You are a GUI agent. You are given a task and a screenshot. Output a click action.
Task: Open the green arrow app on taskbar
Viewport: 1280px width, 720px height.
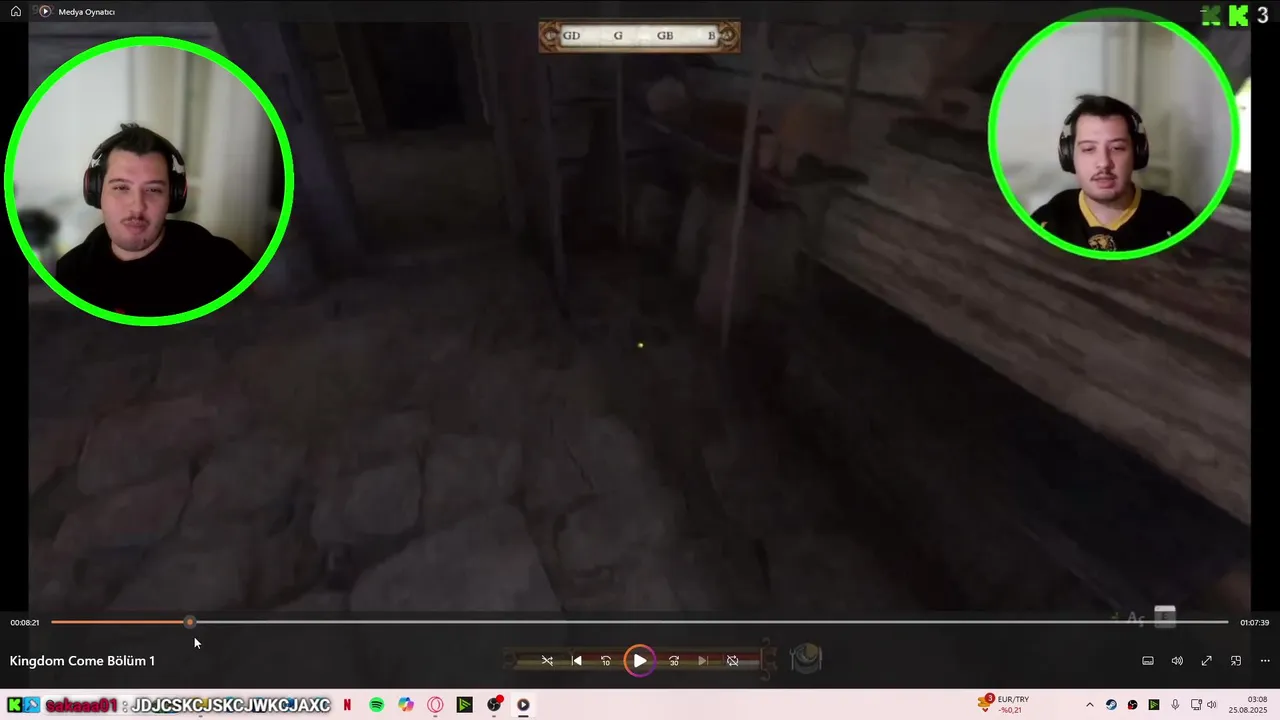[464, 705]
